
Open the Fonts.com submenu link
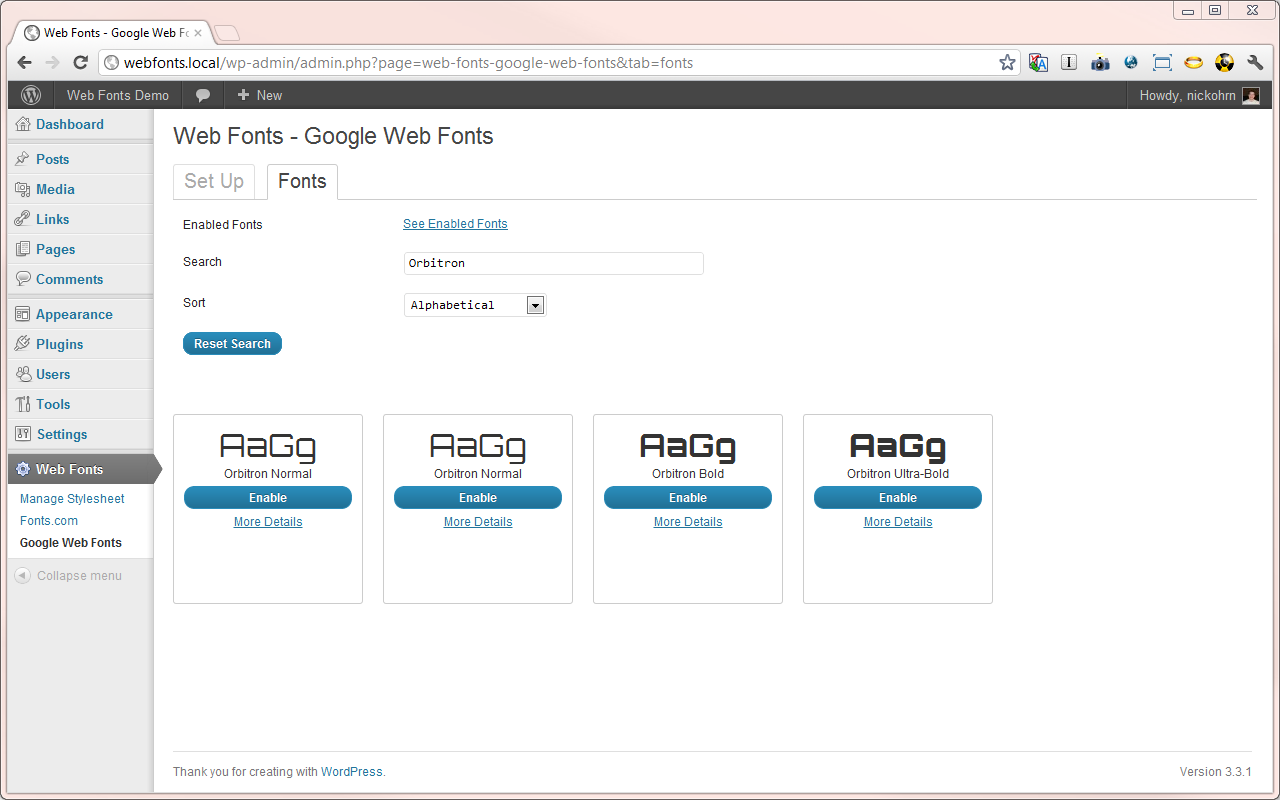click(x=49, y=521)
